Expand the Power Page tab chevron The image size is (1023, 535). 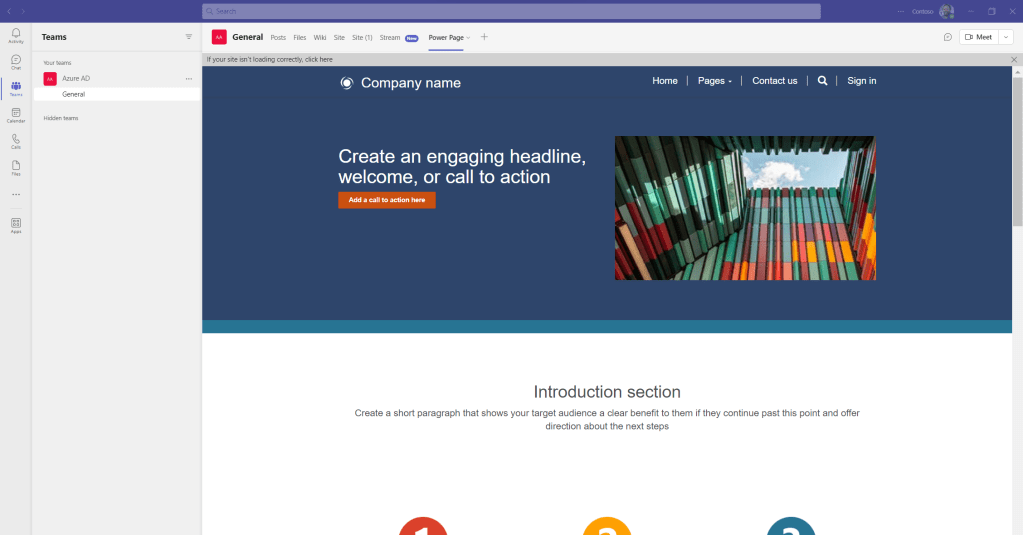[468, 38]
